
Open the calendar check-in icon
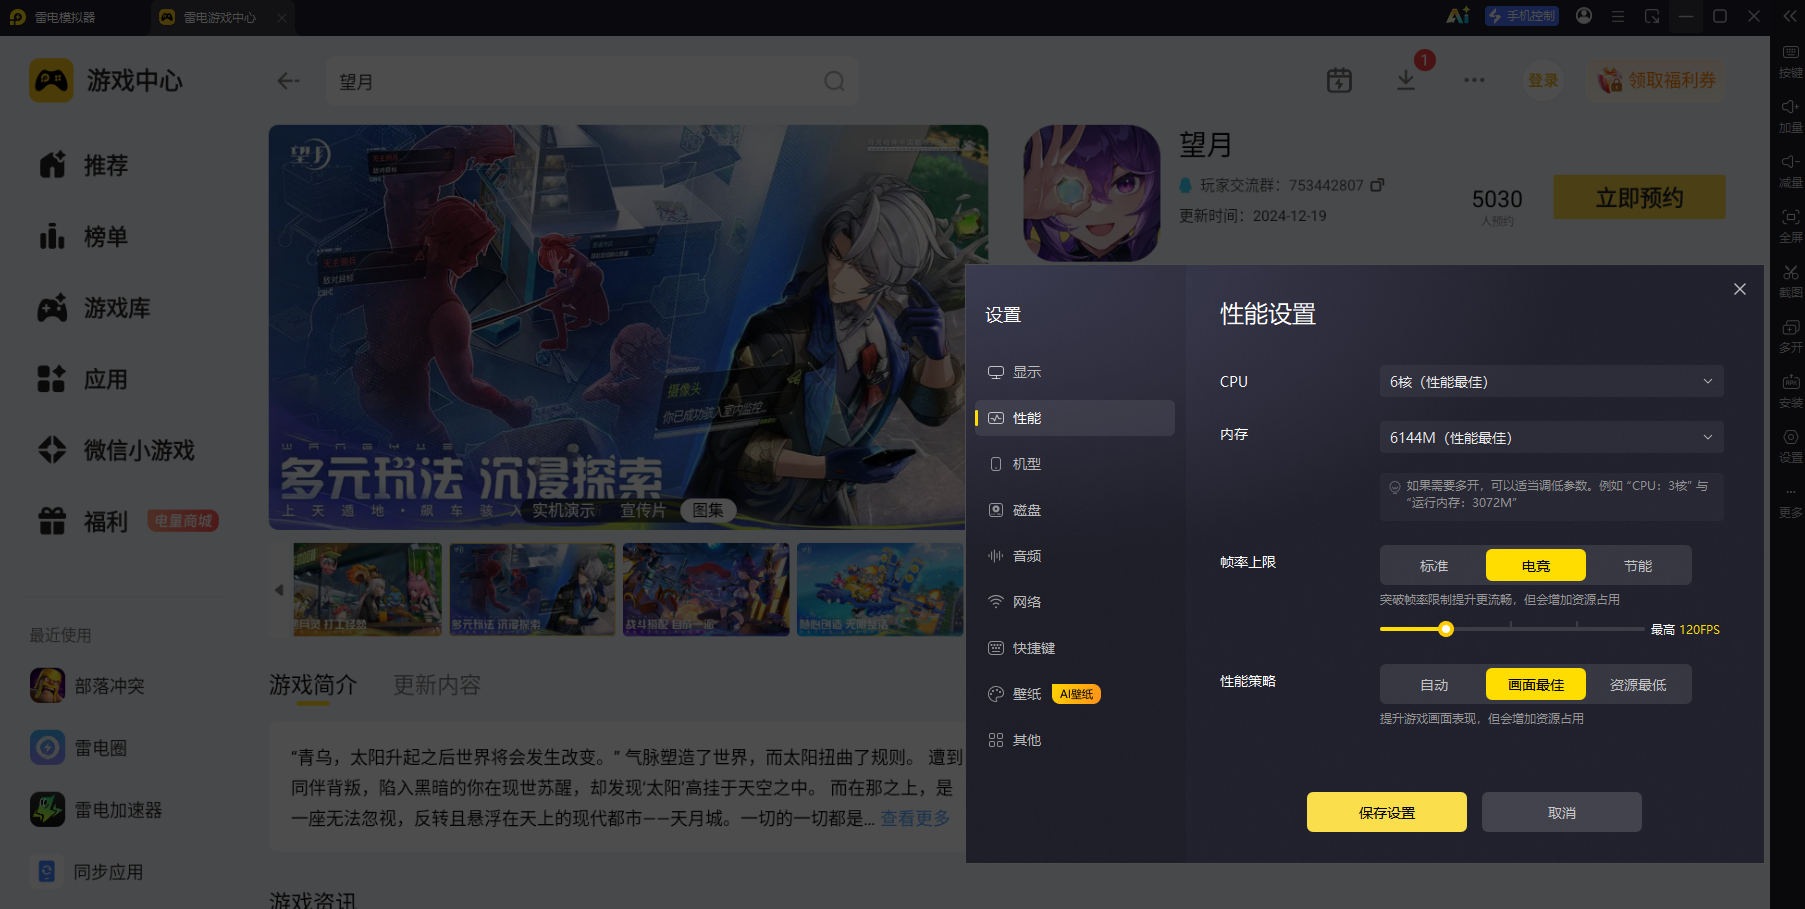coord(1339,80)
